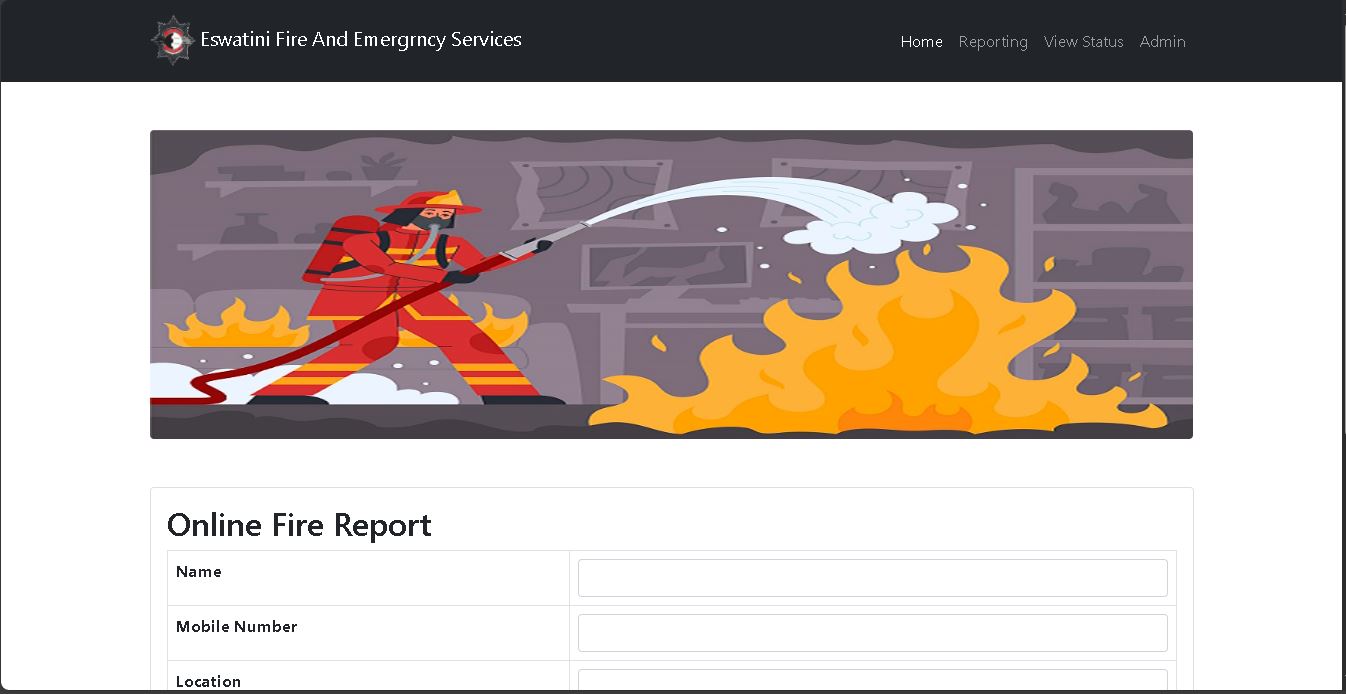This screenshot has width=1346, height=694.
Task: Click the firefighter in the banner
Action: point(420,300)
